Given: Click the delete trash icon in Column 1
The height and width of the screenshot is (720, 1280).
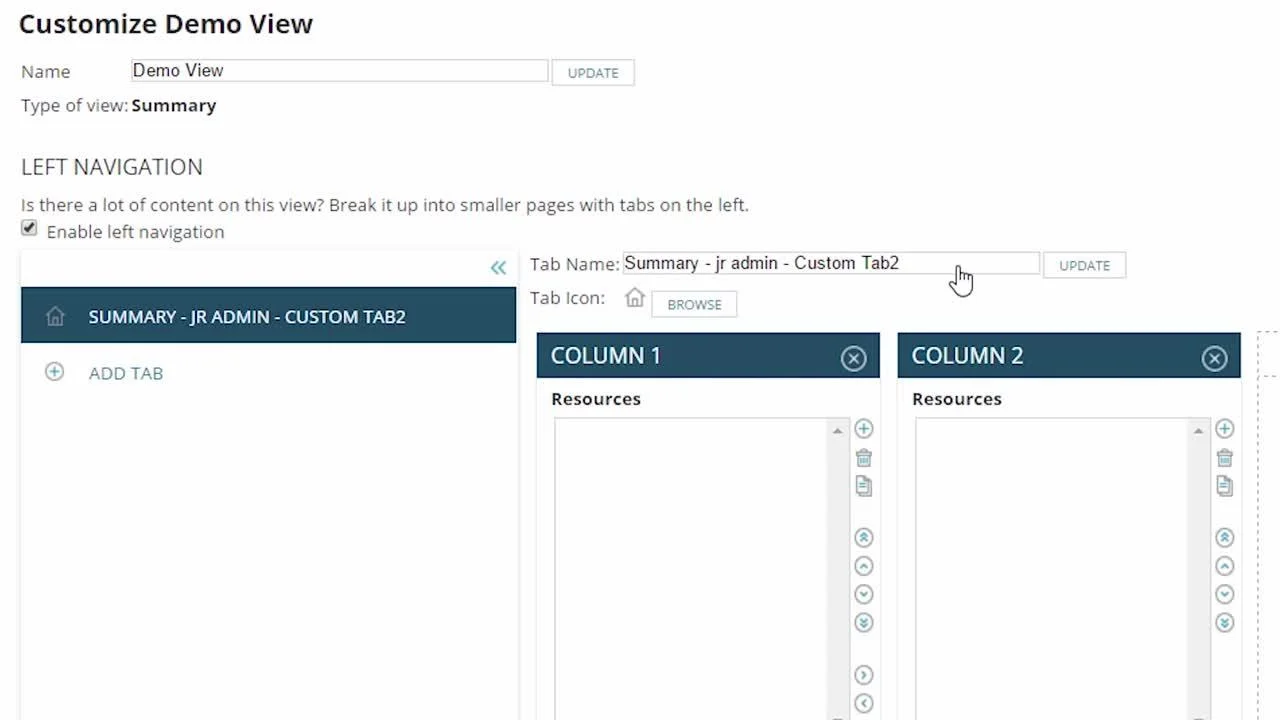Looking at the screenshot, I should click(x=864, y=458).
